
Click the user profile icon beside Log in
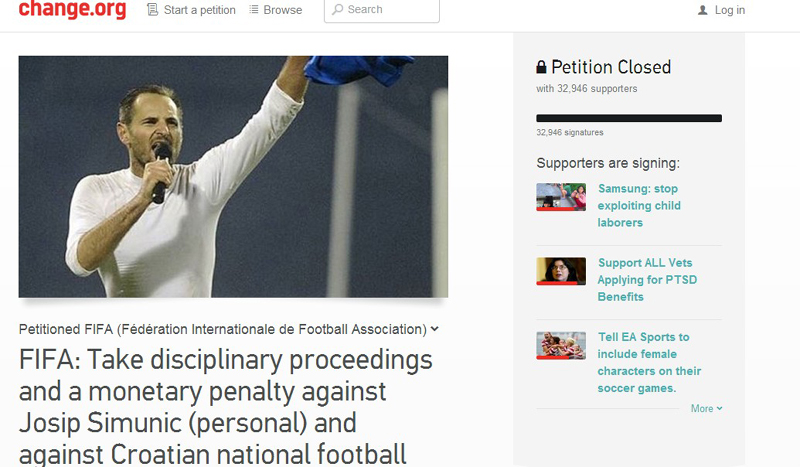(703, 10)
